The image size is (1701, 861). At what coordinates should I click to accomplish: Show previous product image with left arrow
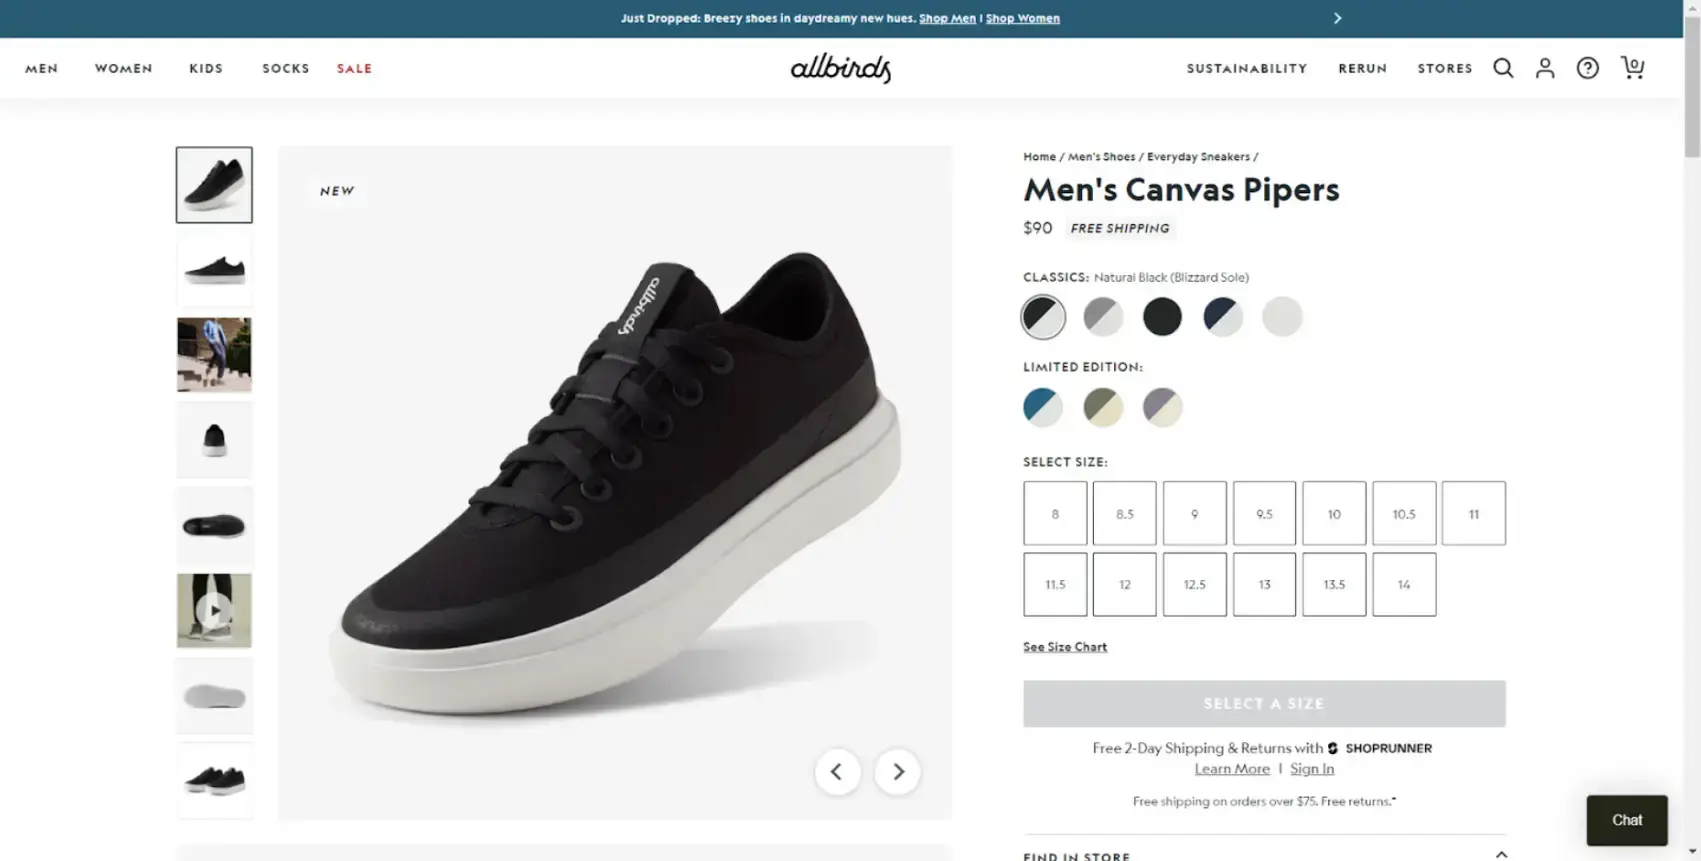(837, 771)
